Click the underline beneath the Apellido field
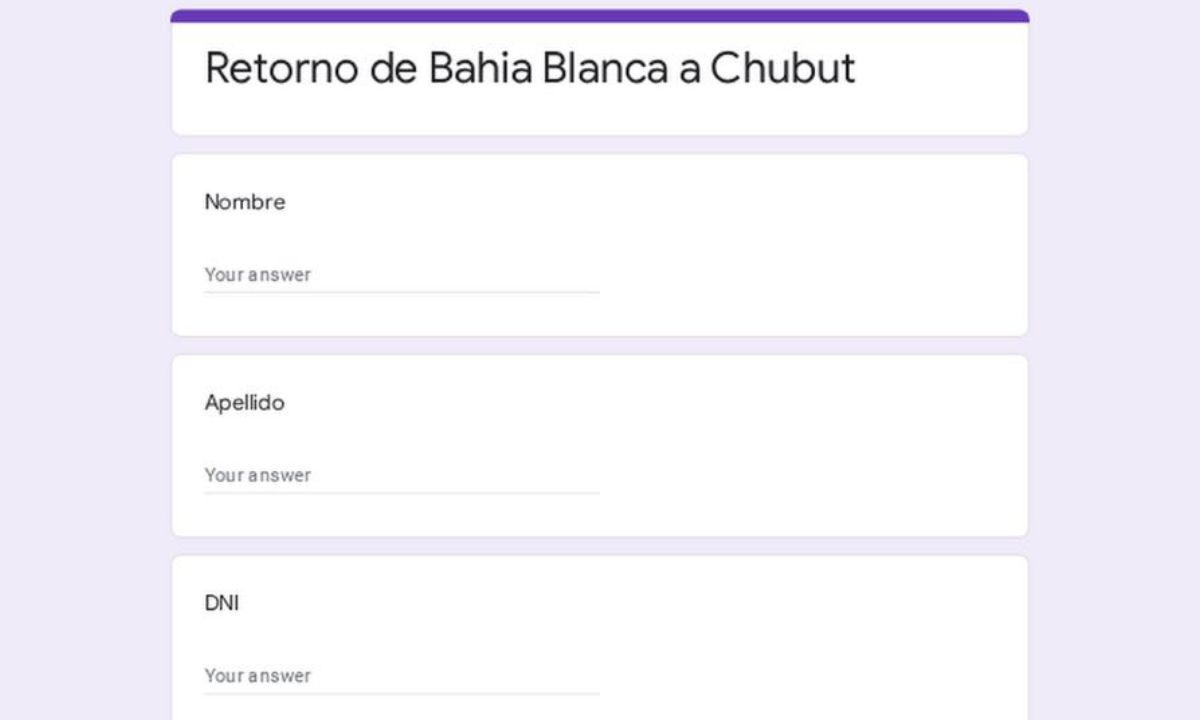1200x720 pixels. [x=401, y=493]
